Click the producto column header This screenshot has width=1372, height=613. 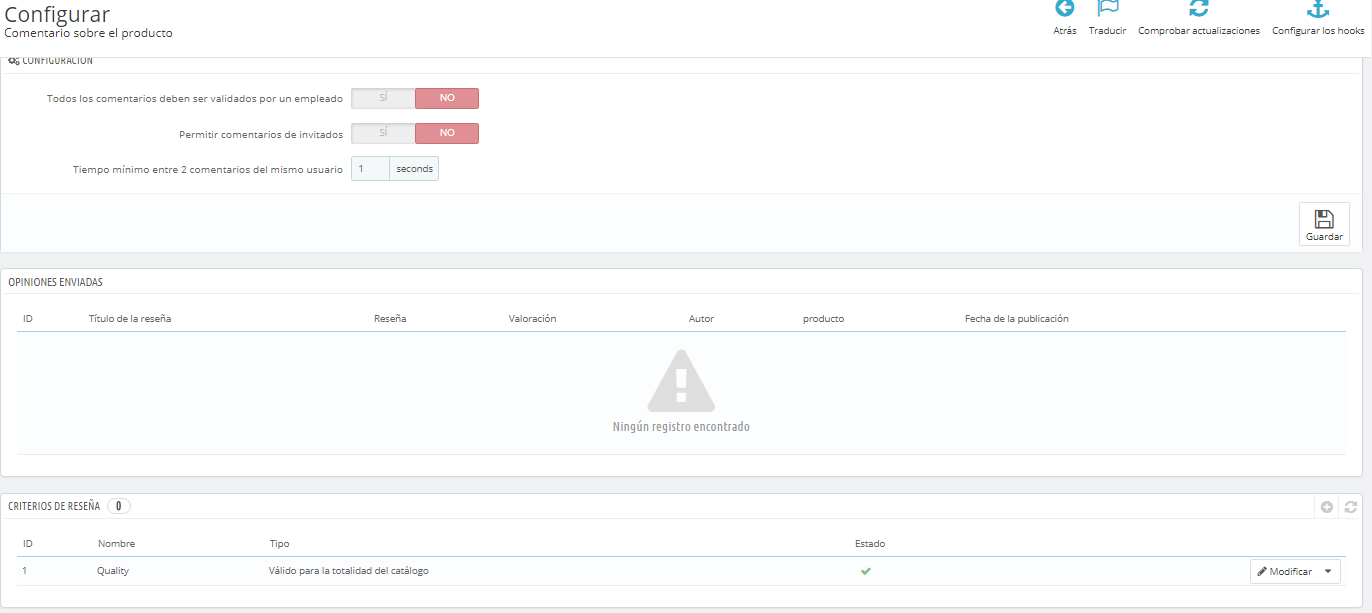pyautogui.click(x=823, y=319)
